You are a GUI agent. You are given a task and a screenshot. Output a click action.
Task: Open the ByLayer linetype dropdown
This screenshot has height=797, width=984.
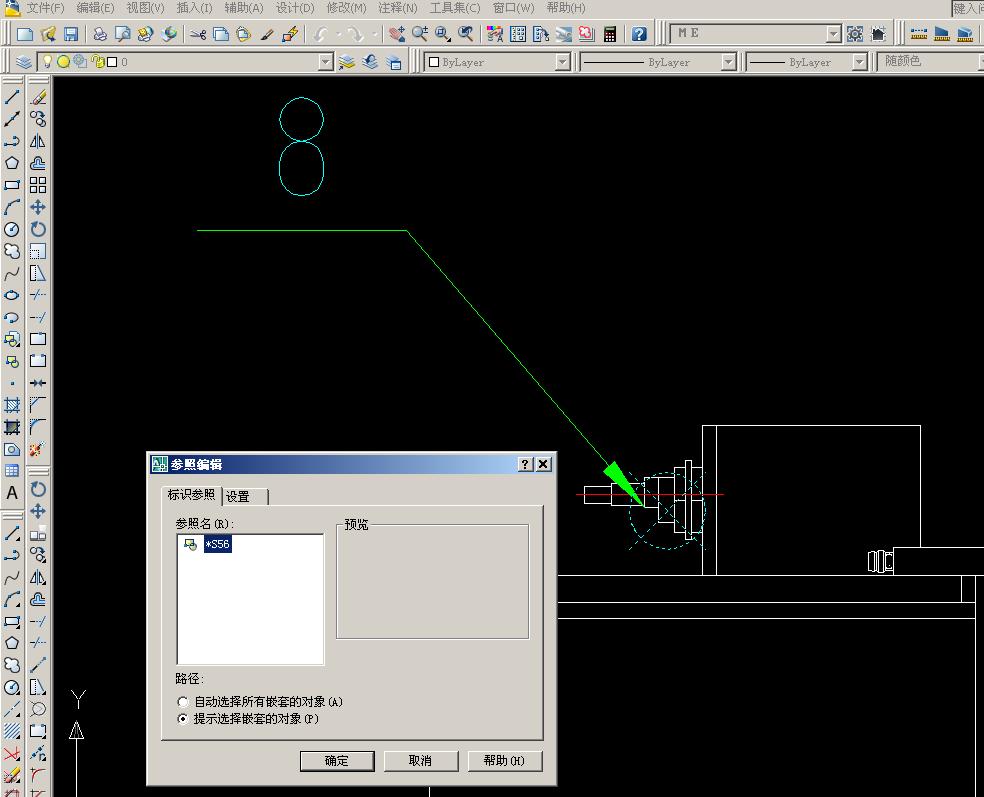pyautogui.click(x=728, y=62)
